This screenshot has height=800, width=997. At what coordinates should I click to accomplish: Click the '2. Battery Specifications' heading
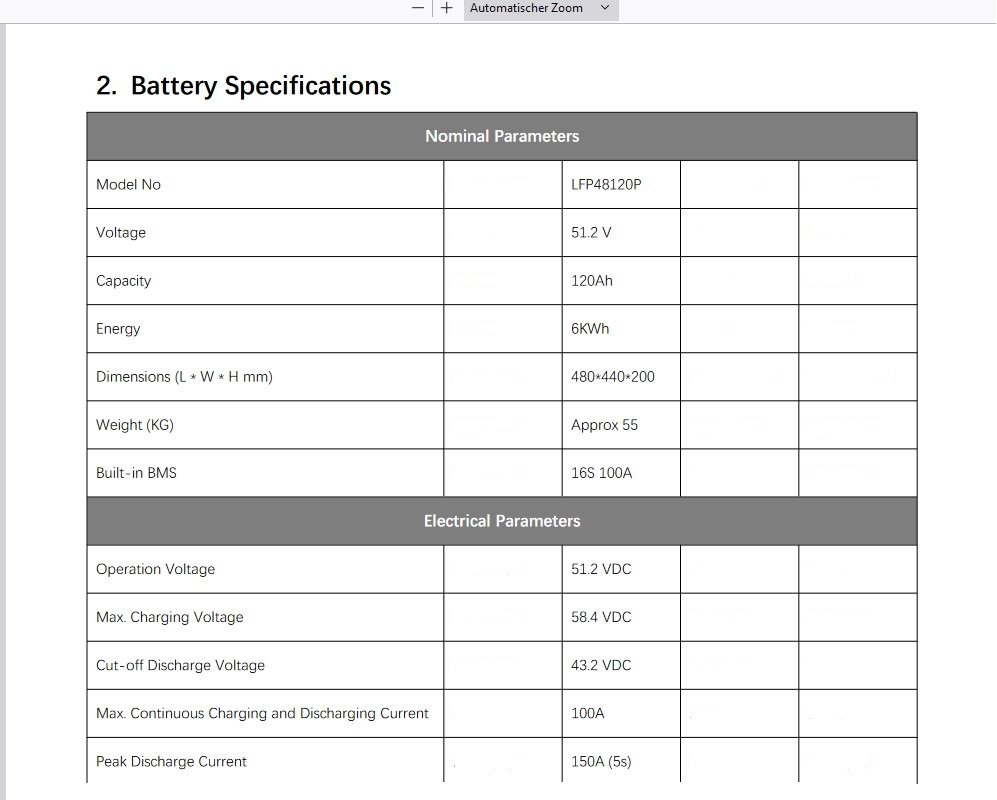tap(243, 86)
